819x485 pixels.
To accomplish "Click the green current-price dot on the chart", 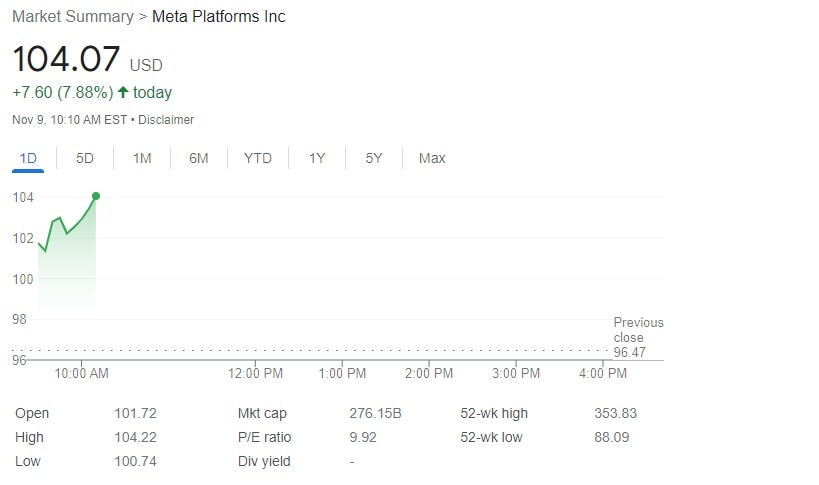I will [96, 196].
